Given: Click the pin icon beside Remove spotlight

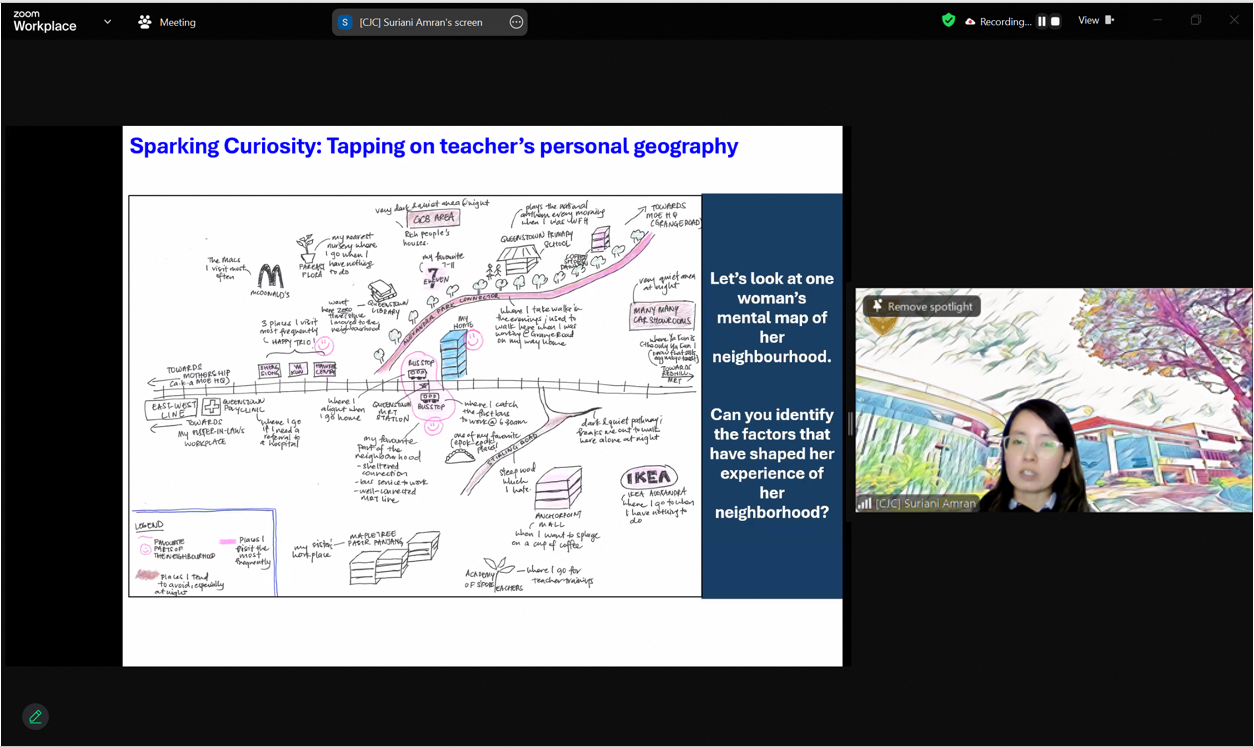Looking at the screenshot, I should [x=877, y=306].
